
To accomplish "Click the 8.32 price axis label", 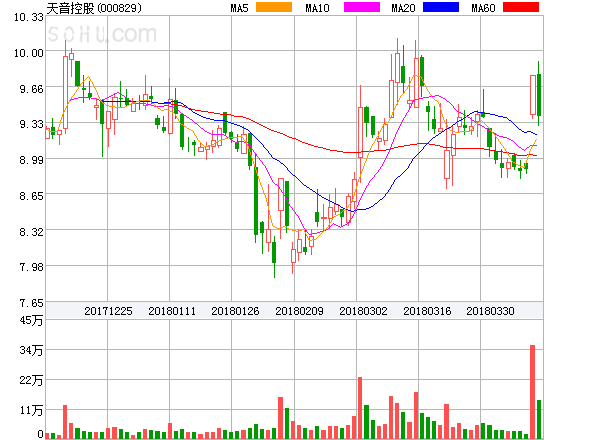I will [31, 231].
